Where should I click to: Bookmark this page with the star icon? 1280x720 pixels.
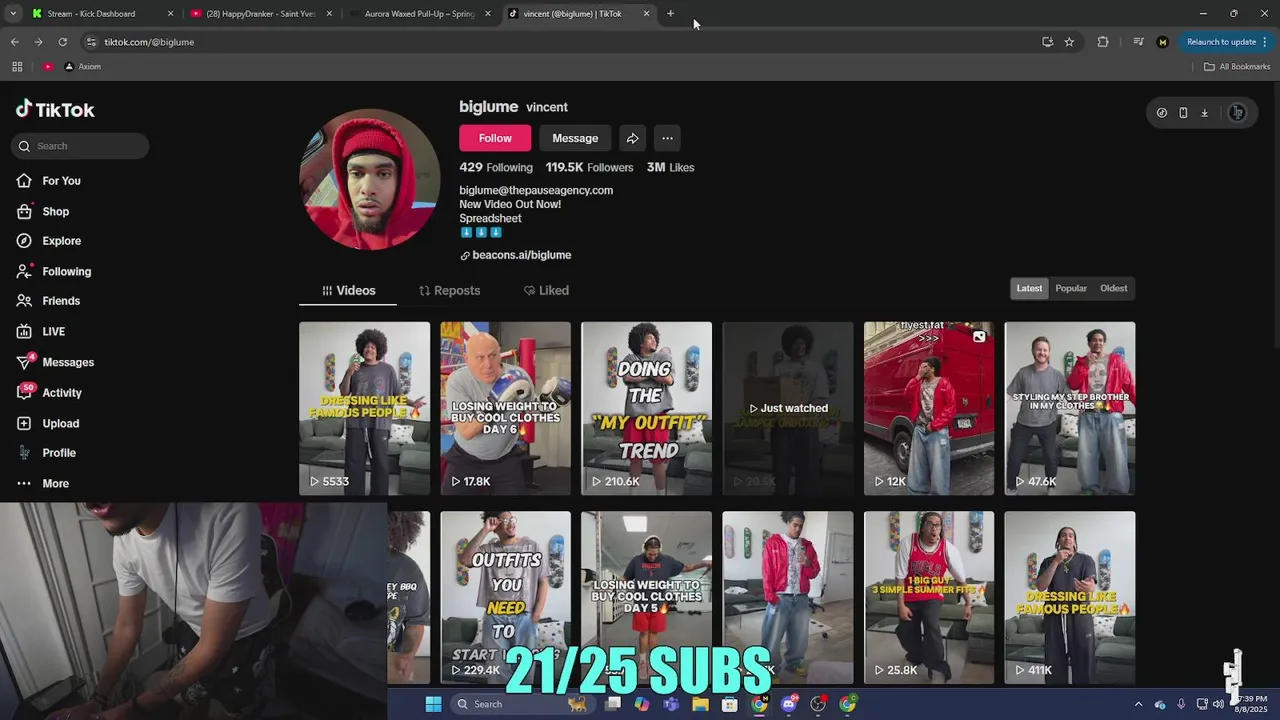tap(1069, 42)
